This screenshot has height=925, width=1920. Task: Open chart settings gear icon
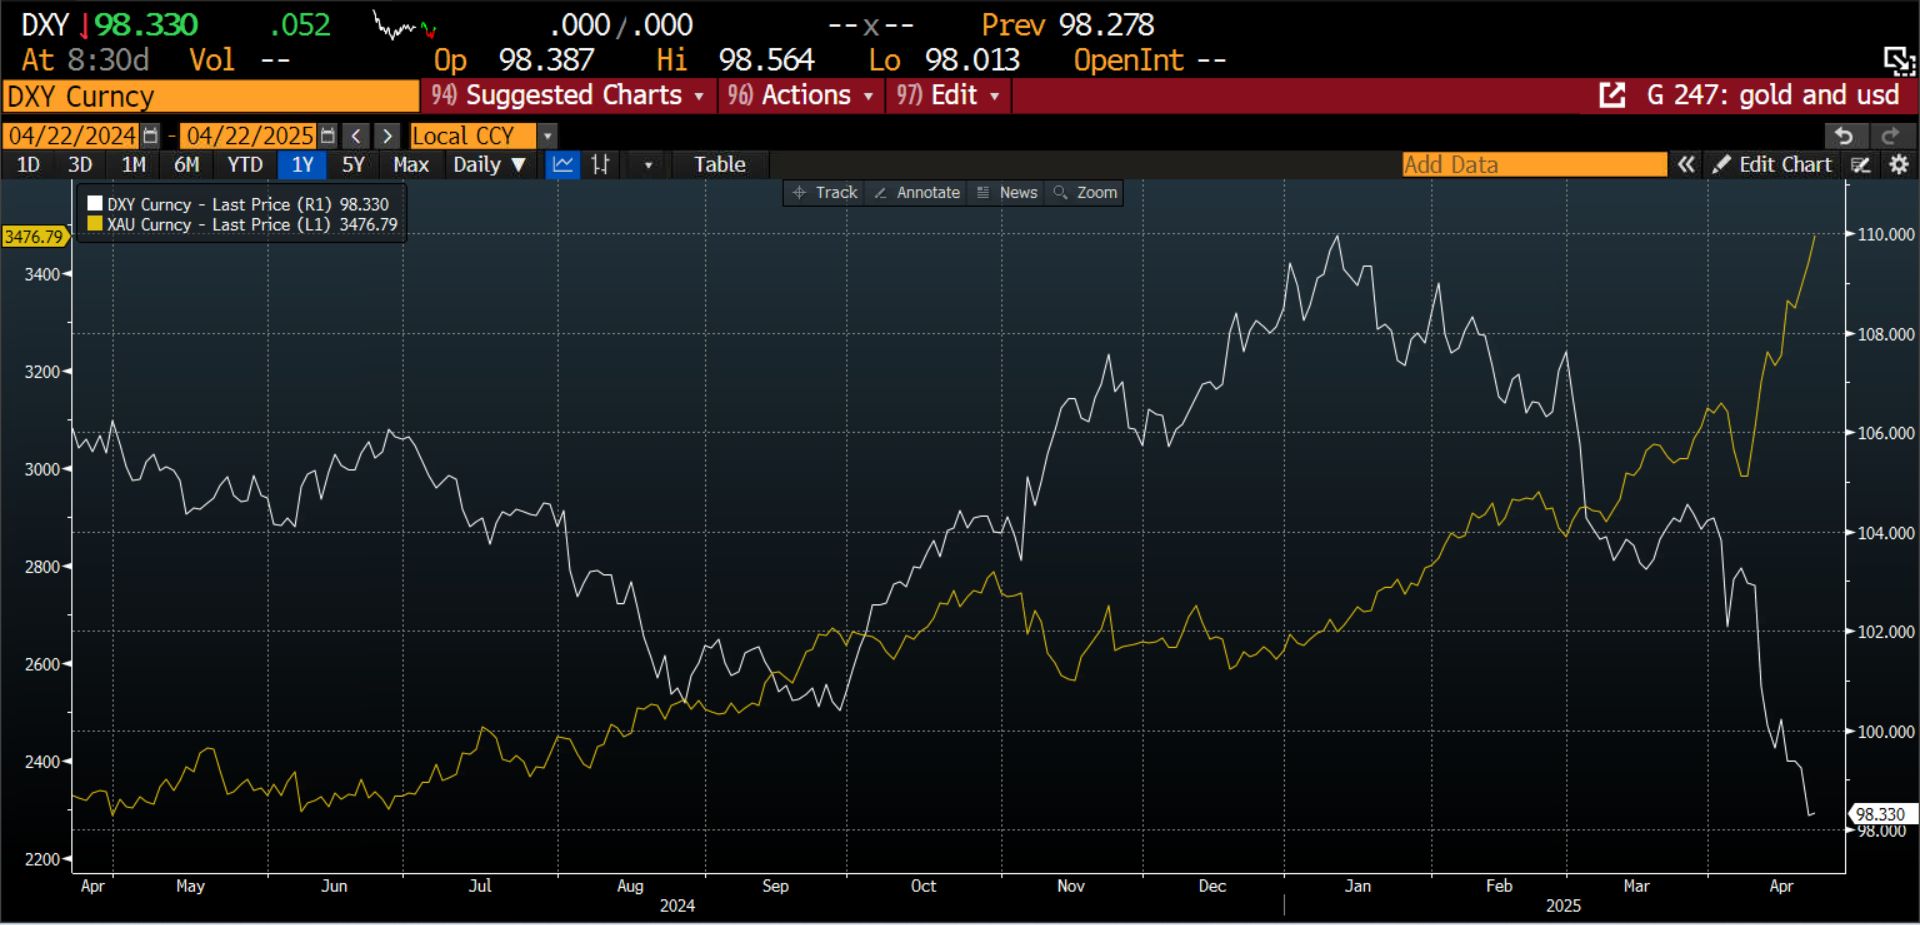pos(1899,165)
